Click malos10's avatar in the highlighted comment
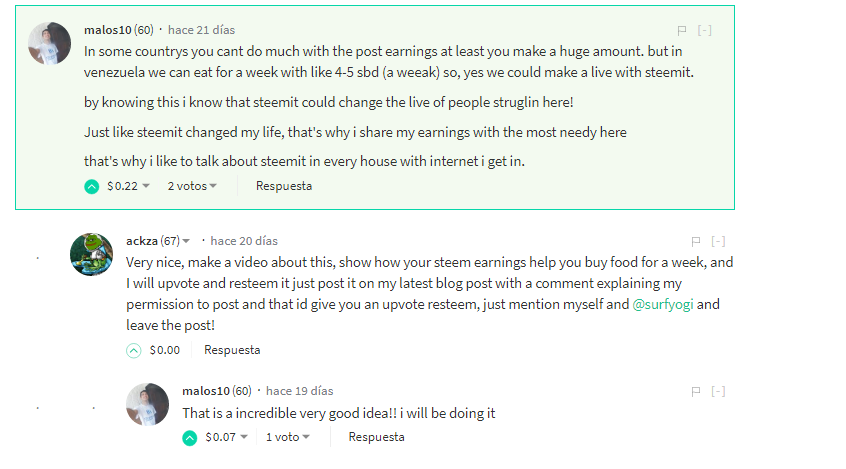 [49, 44]
